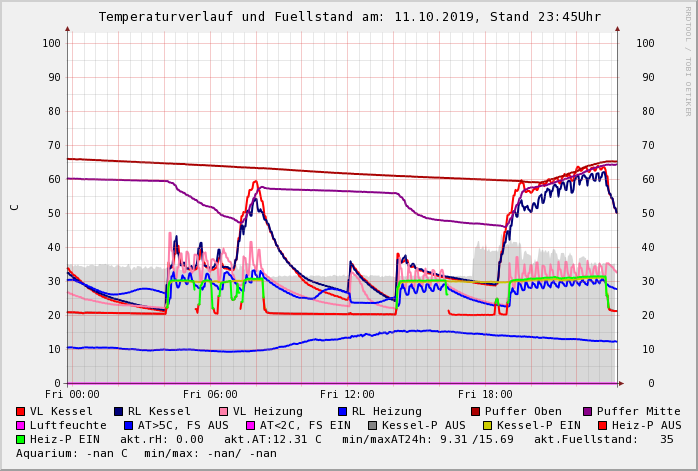Click the dark blue RL Kessel legend swatch
The height and width of the screenshot is (471, 698).
click(x=118, y=411)
